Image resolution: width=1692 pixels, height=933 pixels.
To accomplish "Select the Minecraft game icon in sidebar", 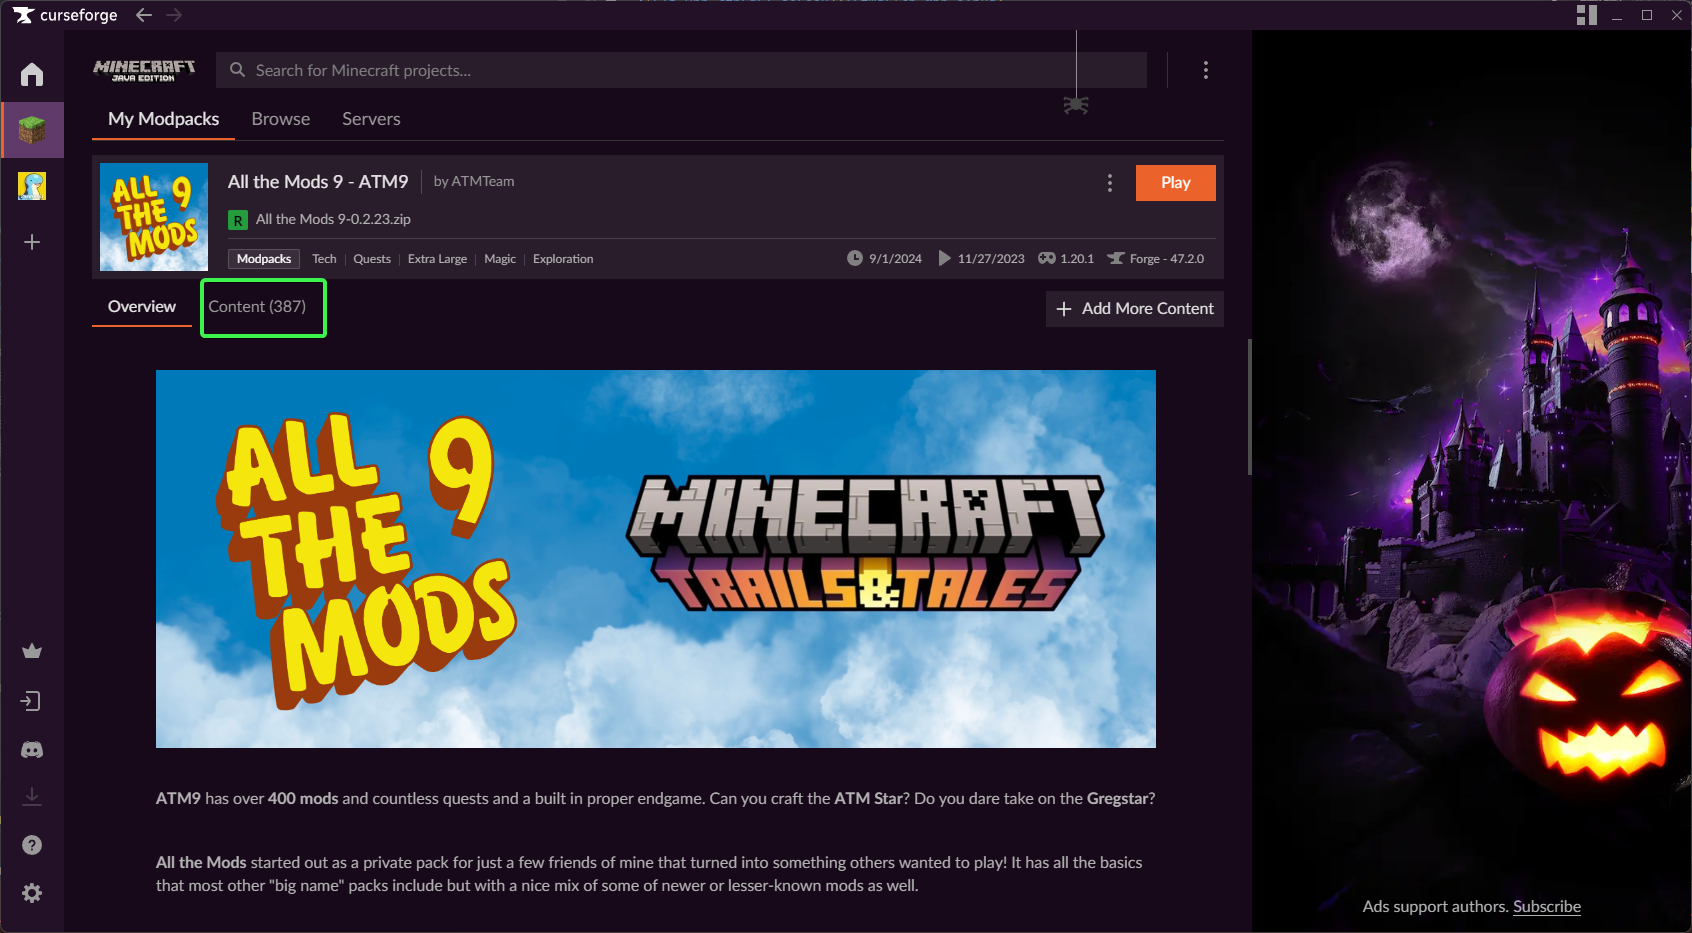I will (32, 130).
